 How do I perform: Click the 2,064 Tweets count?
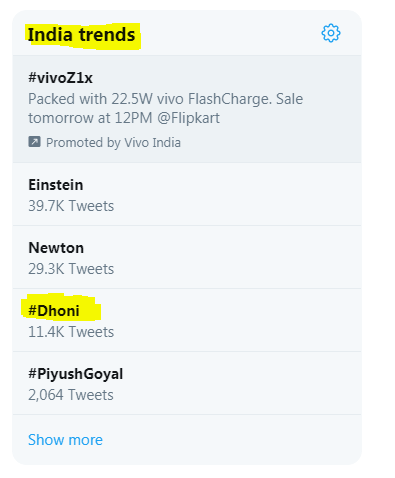coord(71,395)
